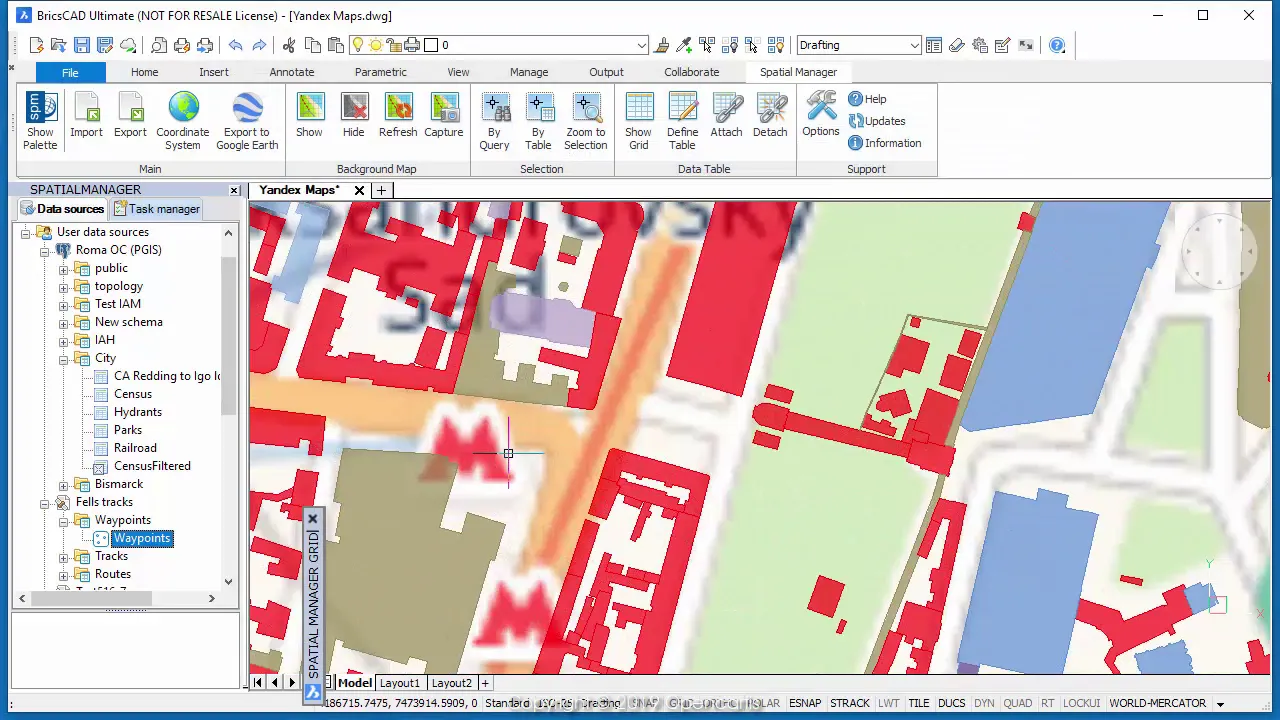
Task: Click the Information link in Support
Action: point(884,143)
